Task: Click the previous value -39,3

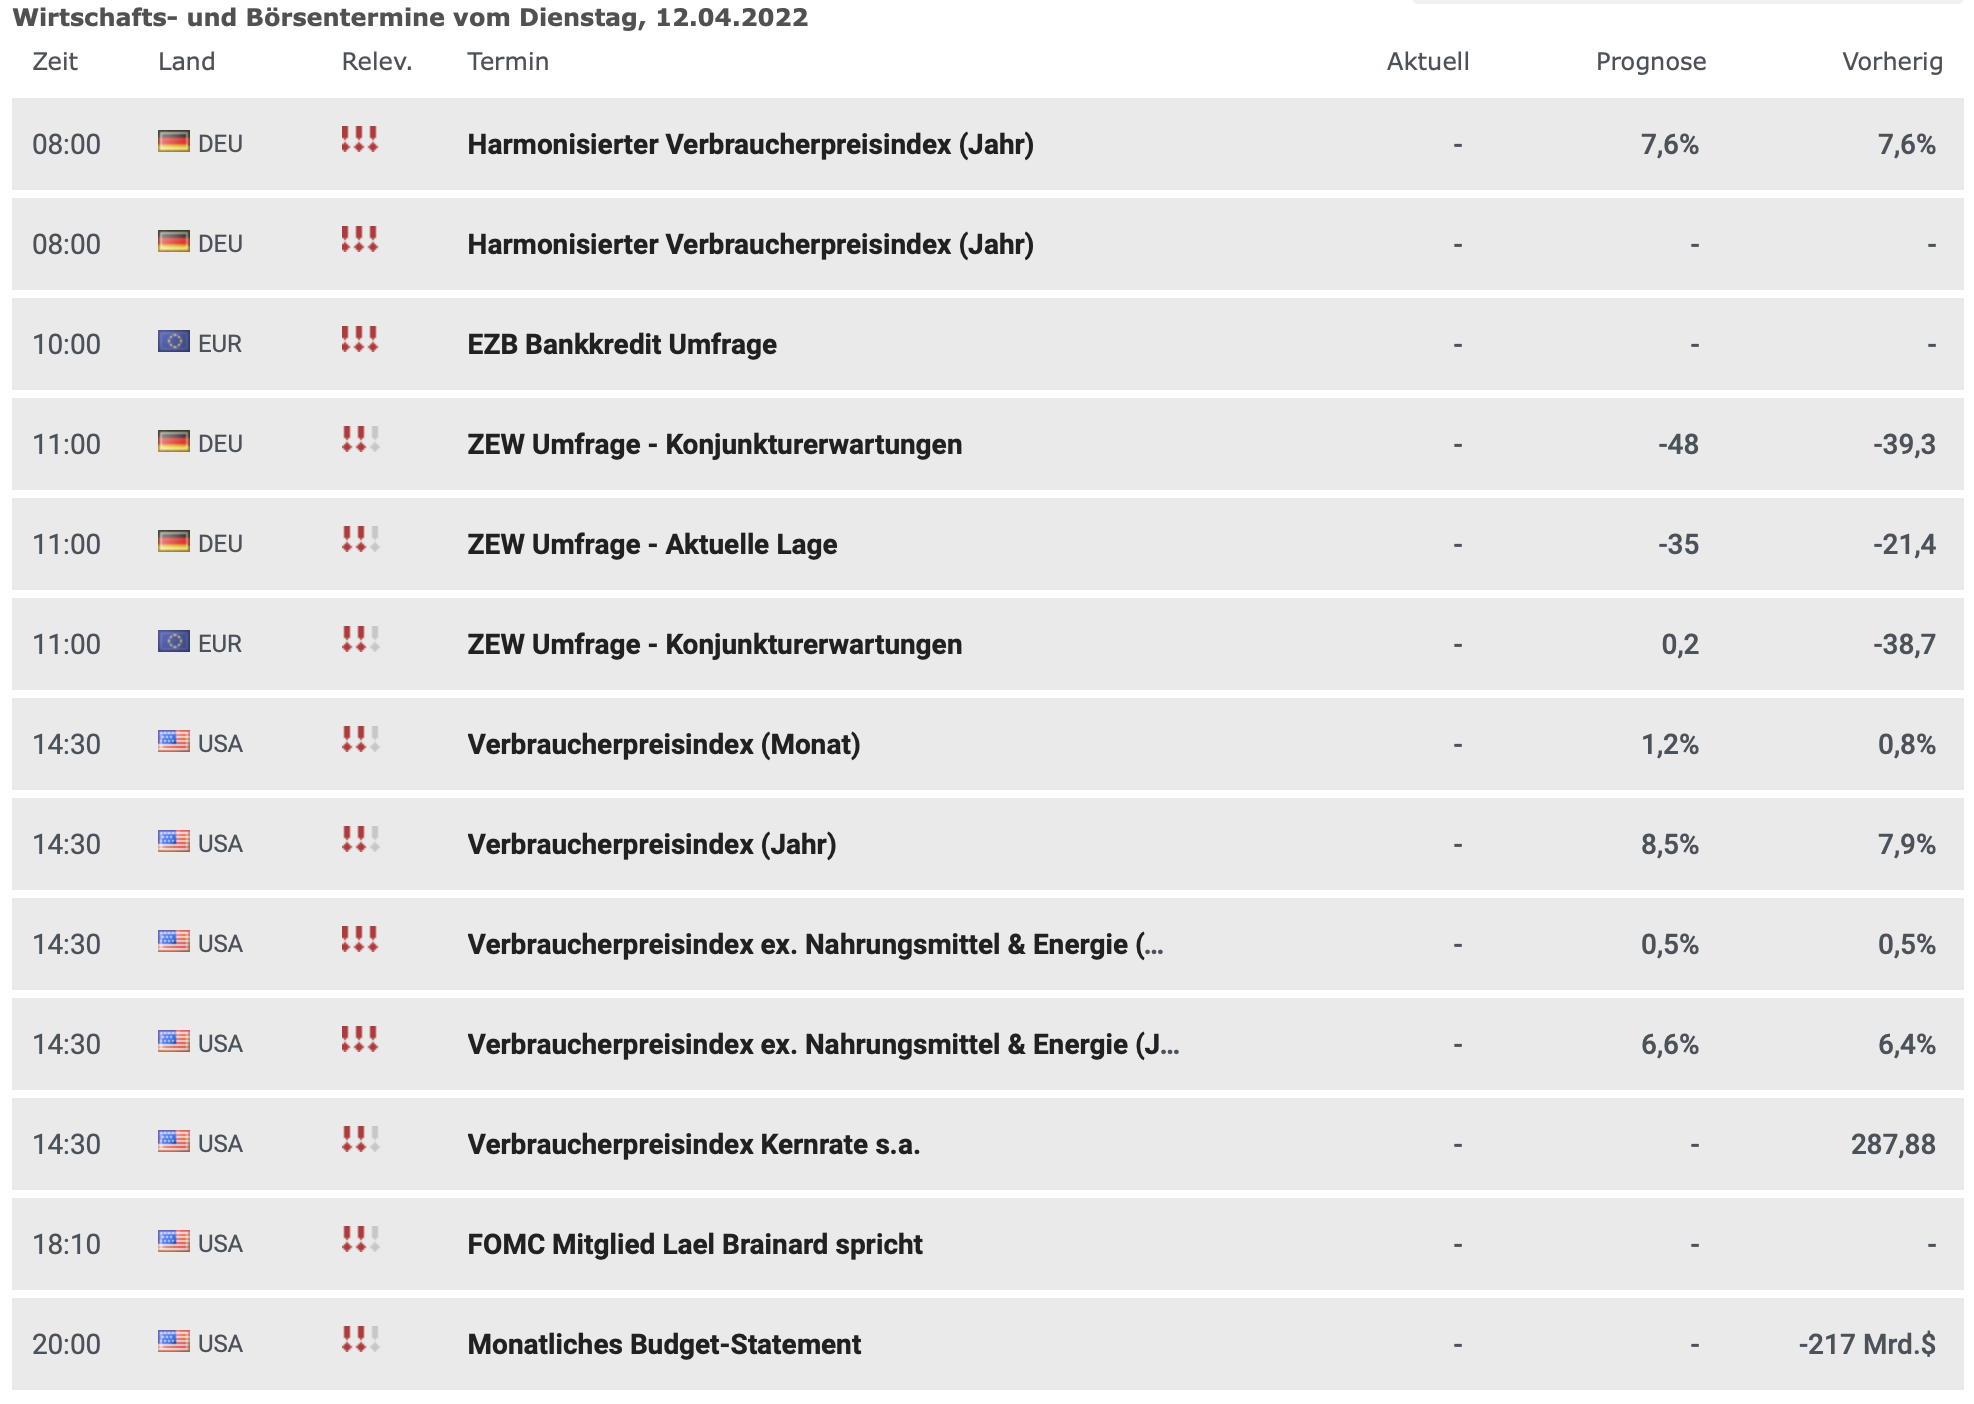Action: pos(1904,444)
